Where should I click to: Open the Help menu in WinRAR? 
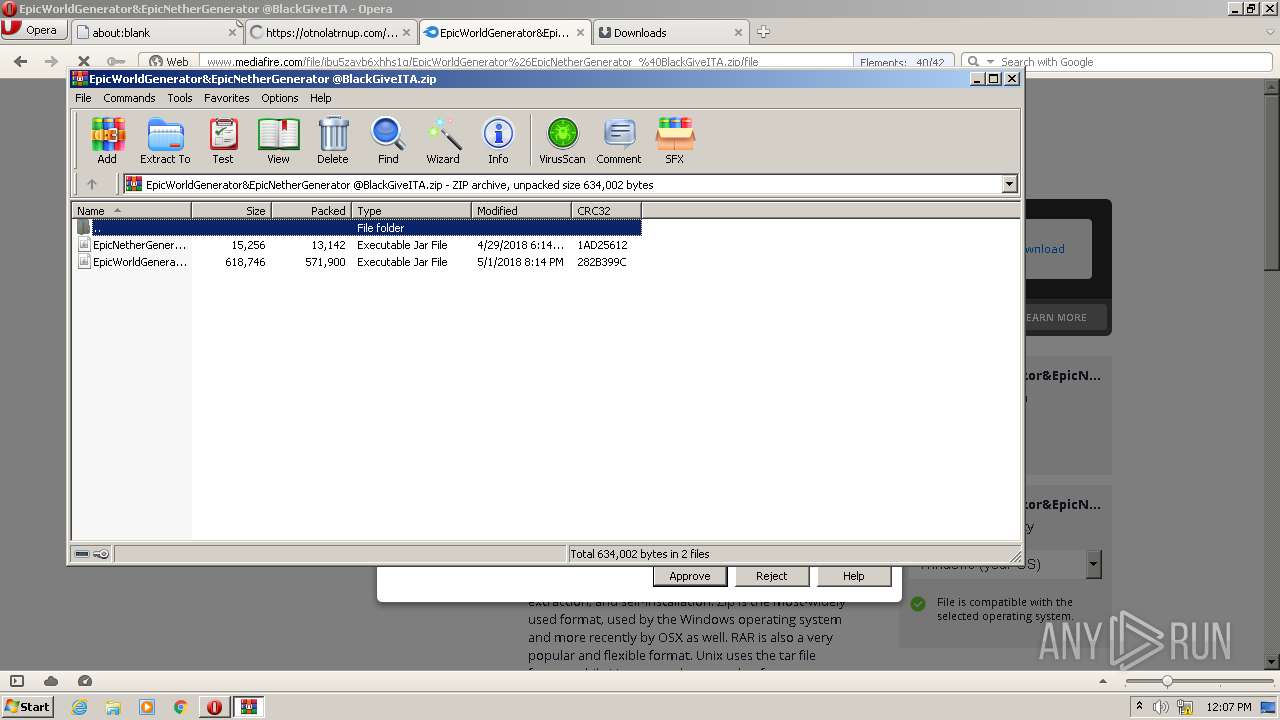(321, 98)
